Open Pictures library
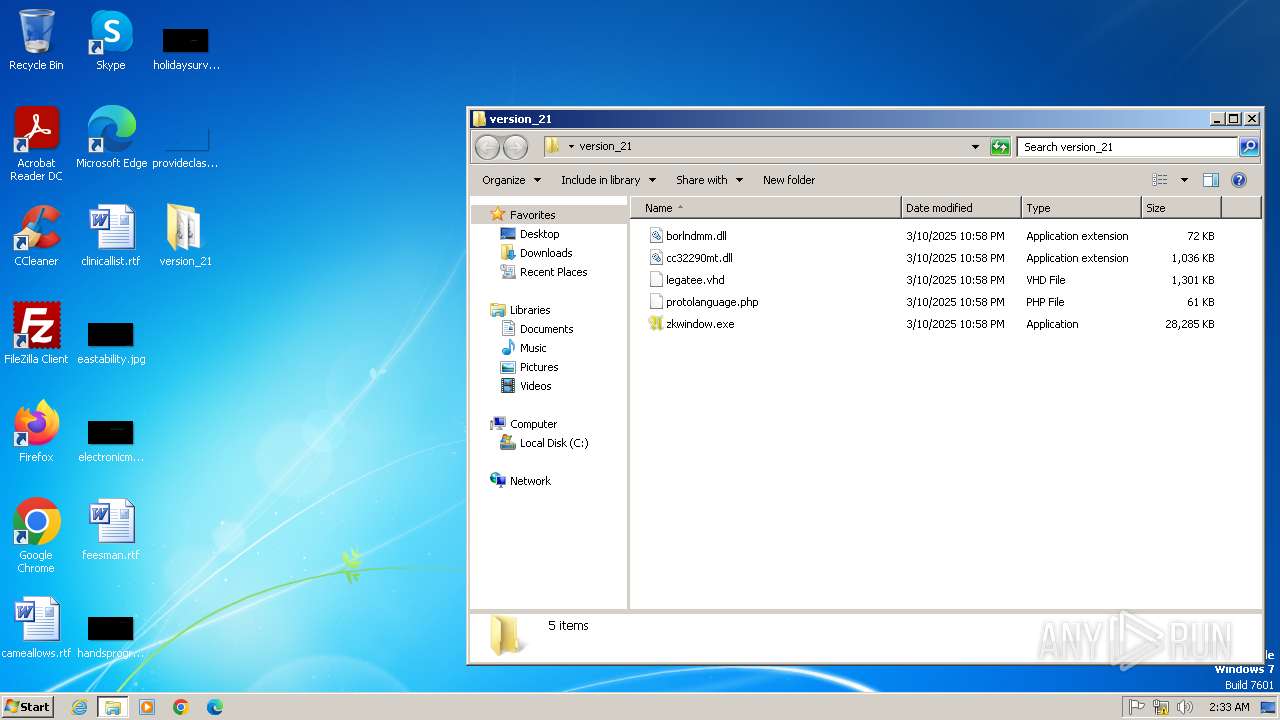The image size is (1280, 720). [539, 367]
